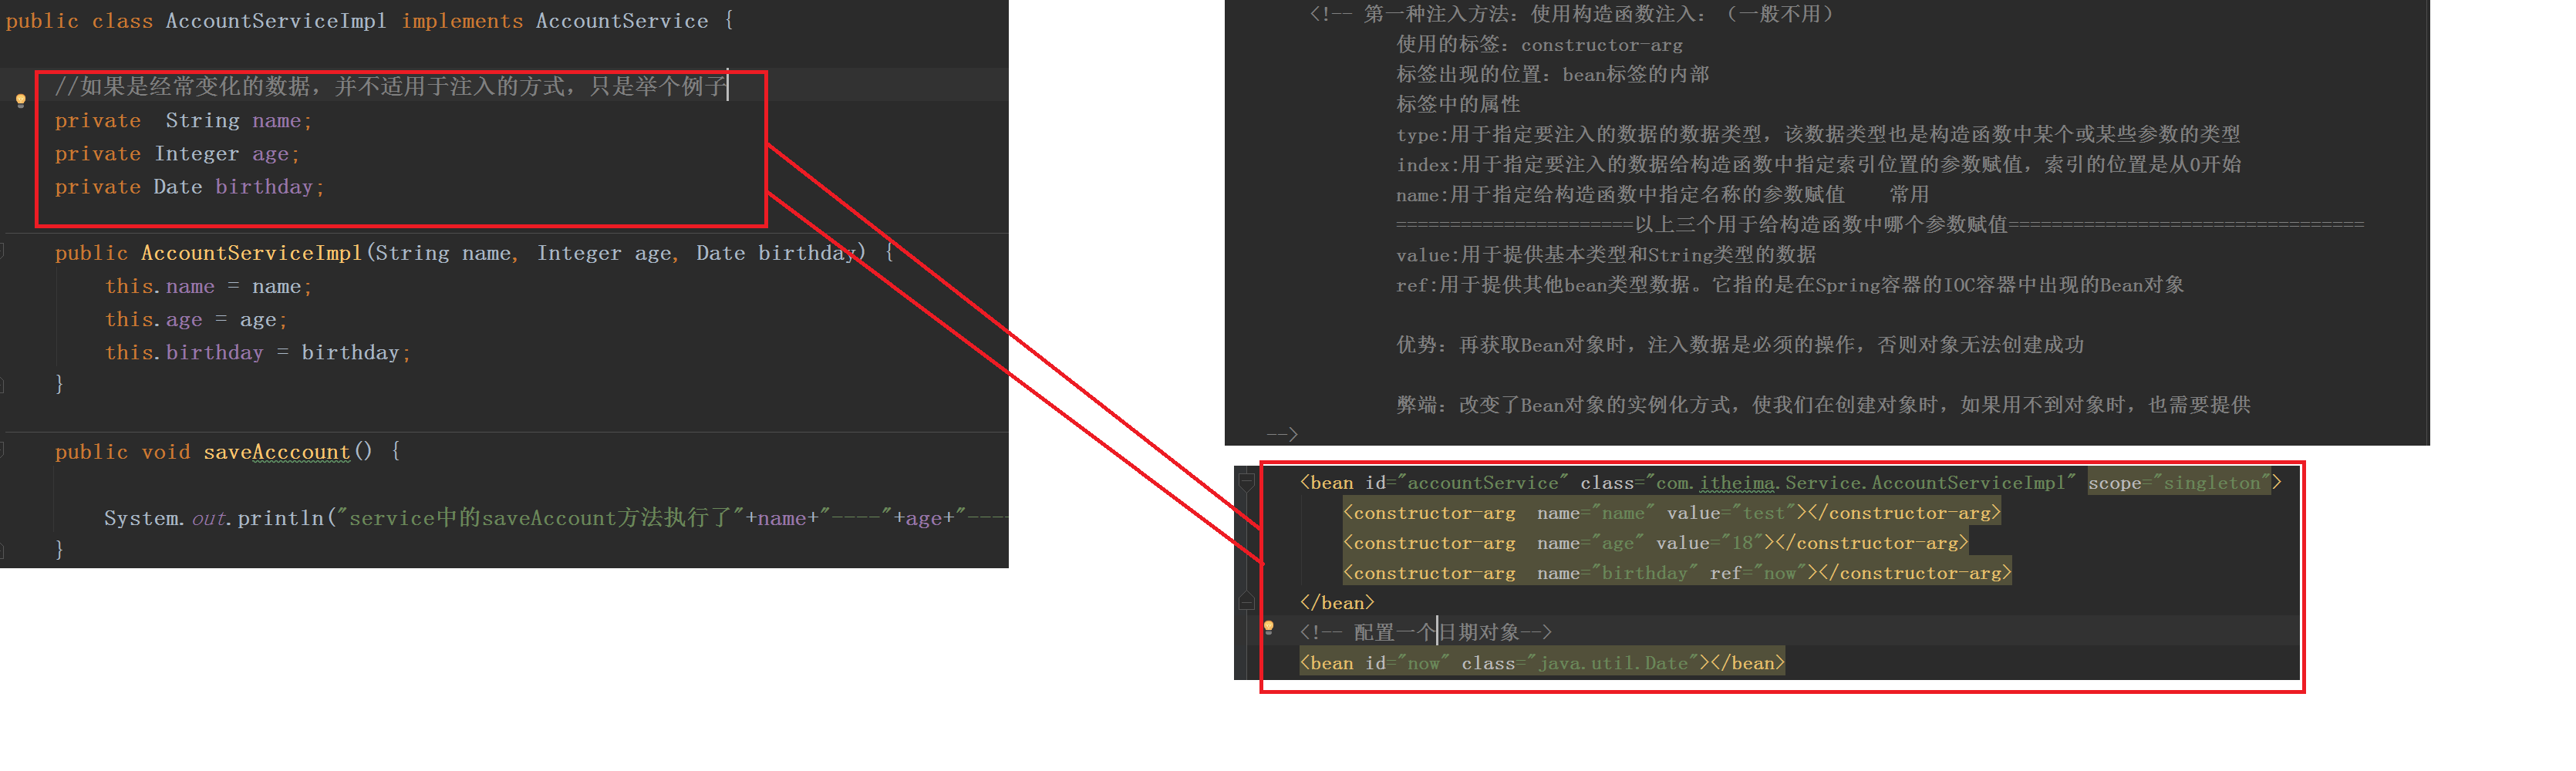The width and height of the screenshot is (2576, 771).
Task: Click the lightbulb icon beside the XML date-object comment
Action: [1268, 628]
